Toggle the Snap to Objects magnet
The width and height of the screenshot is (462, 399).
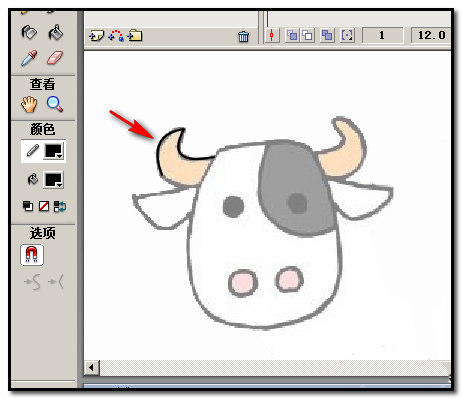tap(32, 255)
